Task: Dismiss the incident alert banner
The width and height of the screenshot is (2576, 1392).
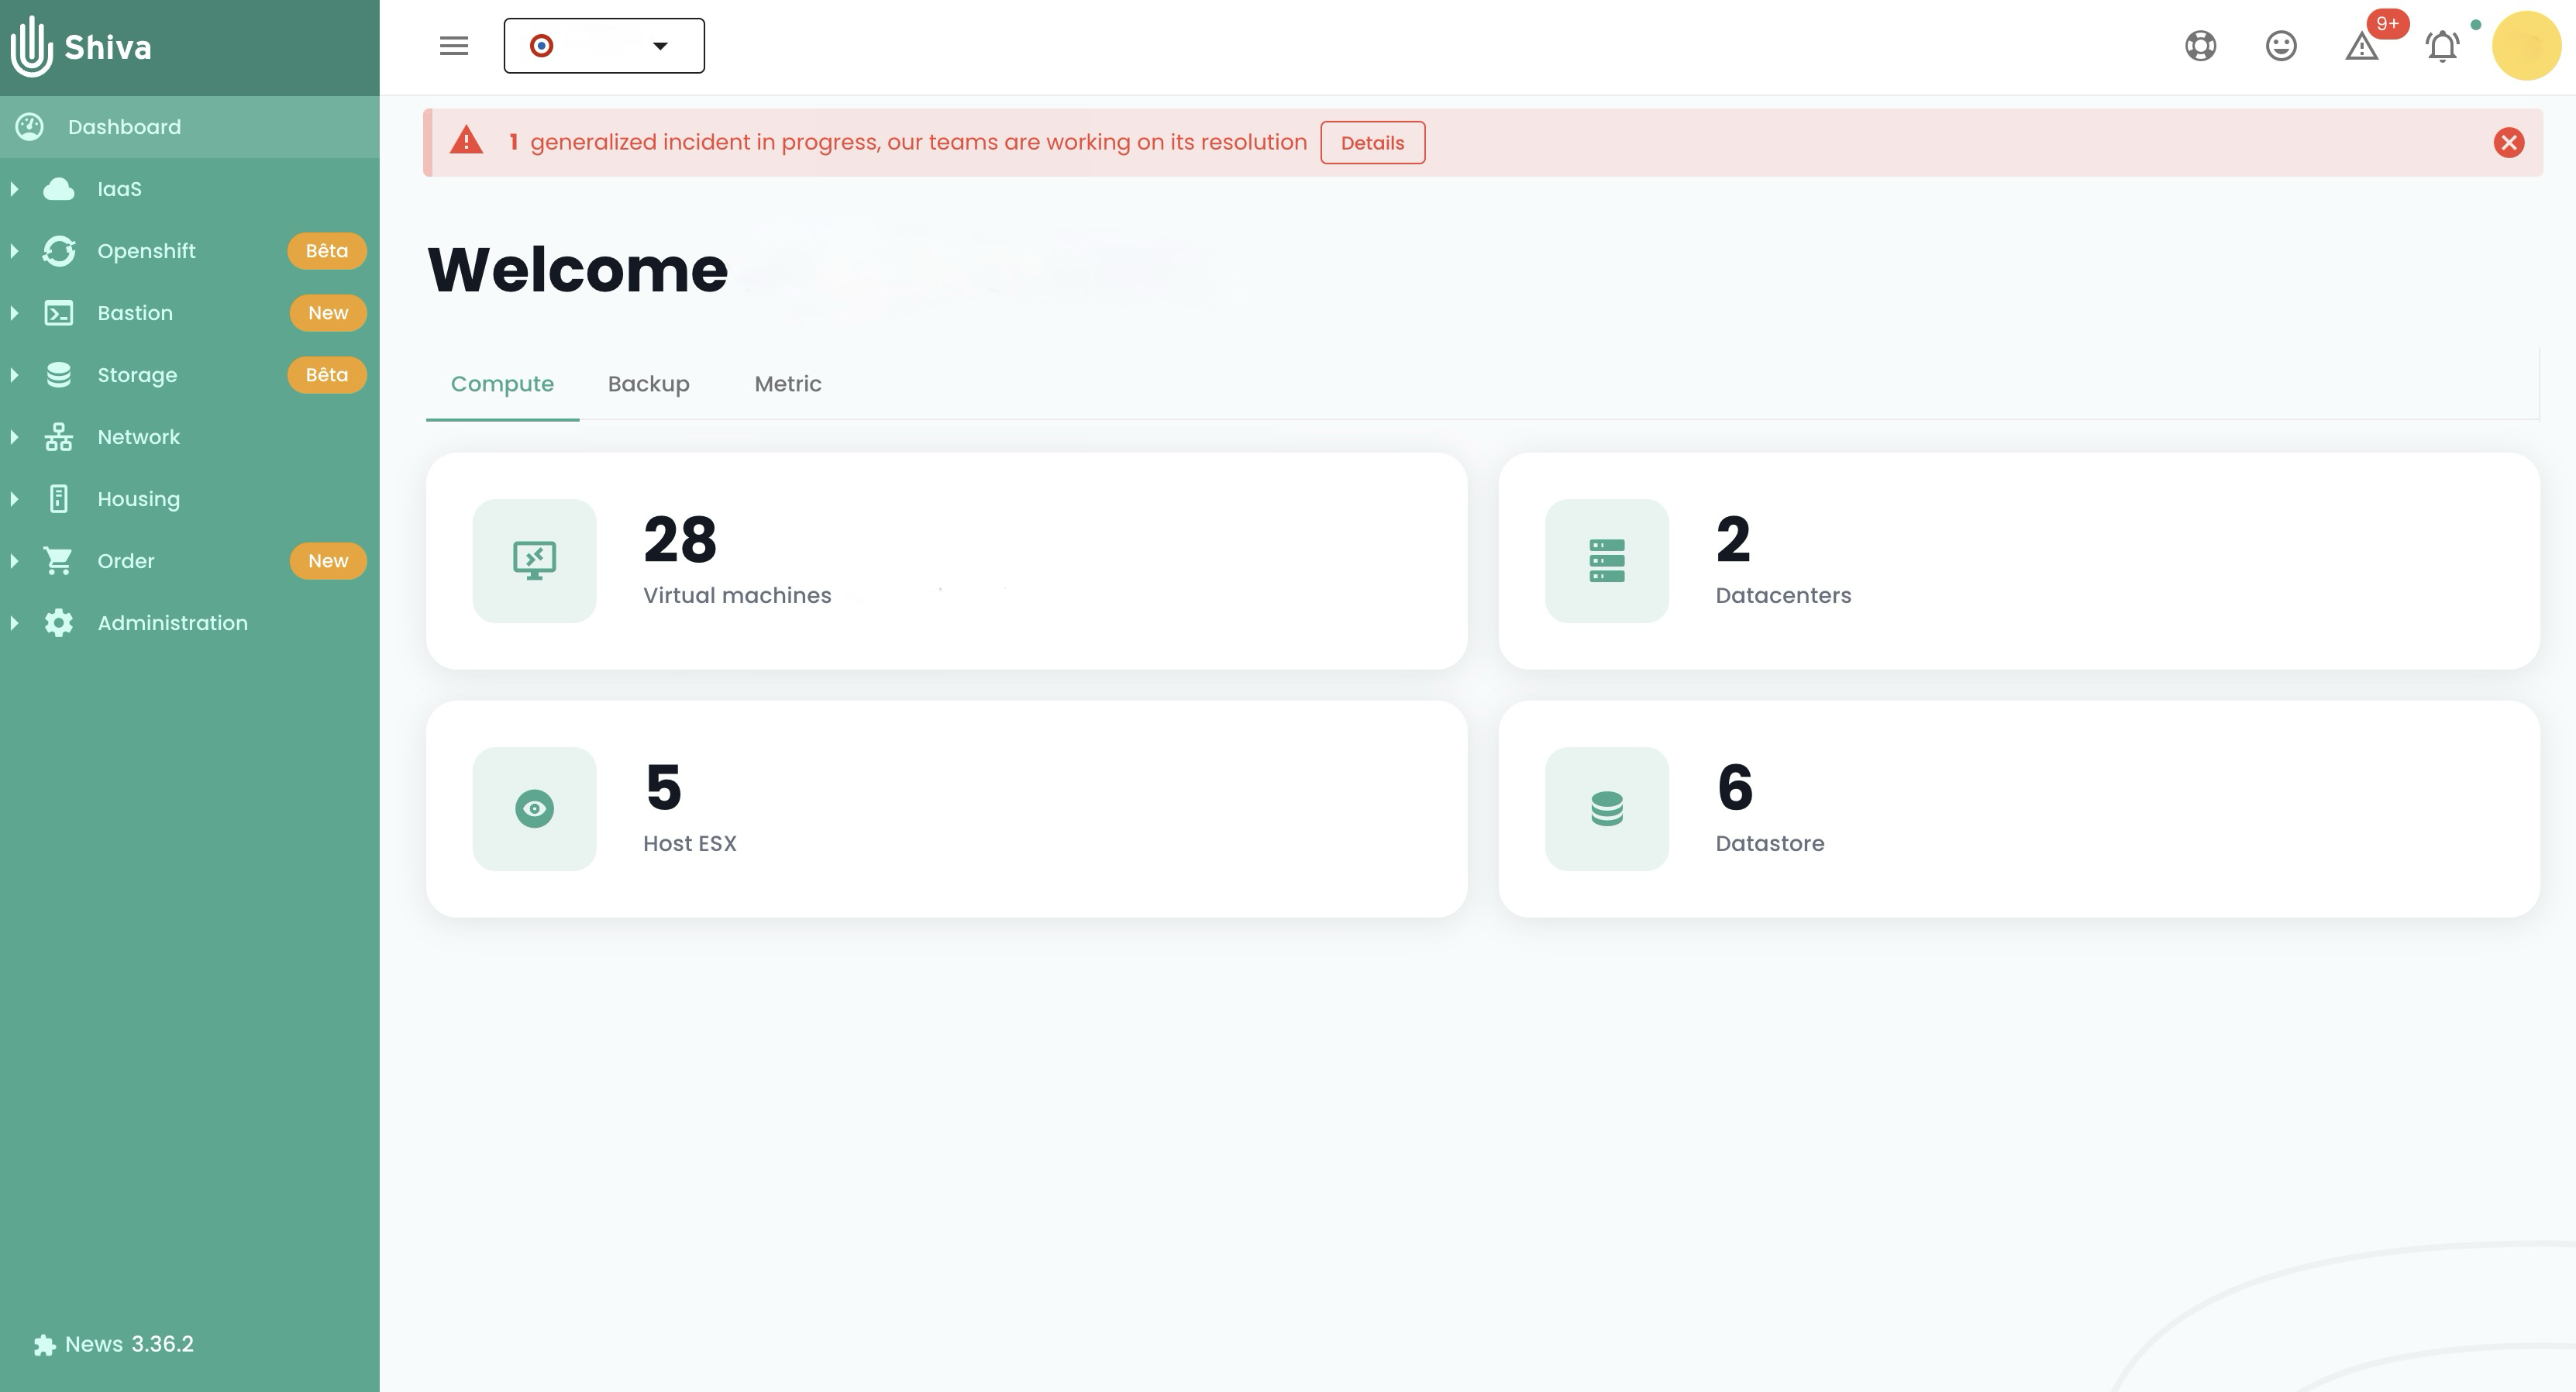Action: click(2508, 143)
